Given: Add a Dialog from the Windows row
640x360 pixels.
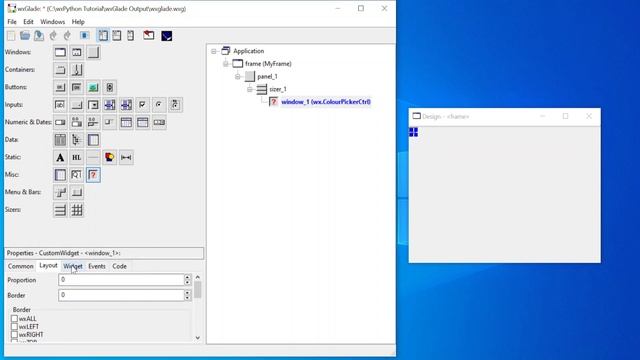Looking at the screenshot, I should (x=77, y=52).
